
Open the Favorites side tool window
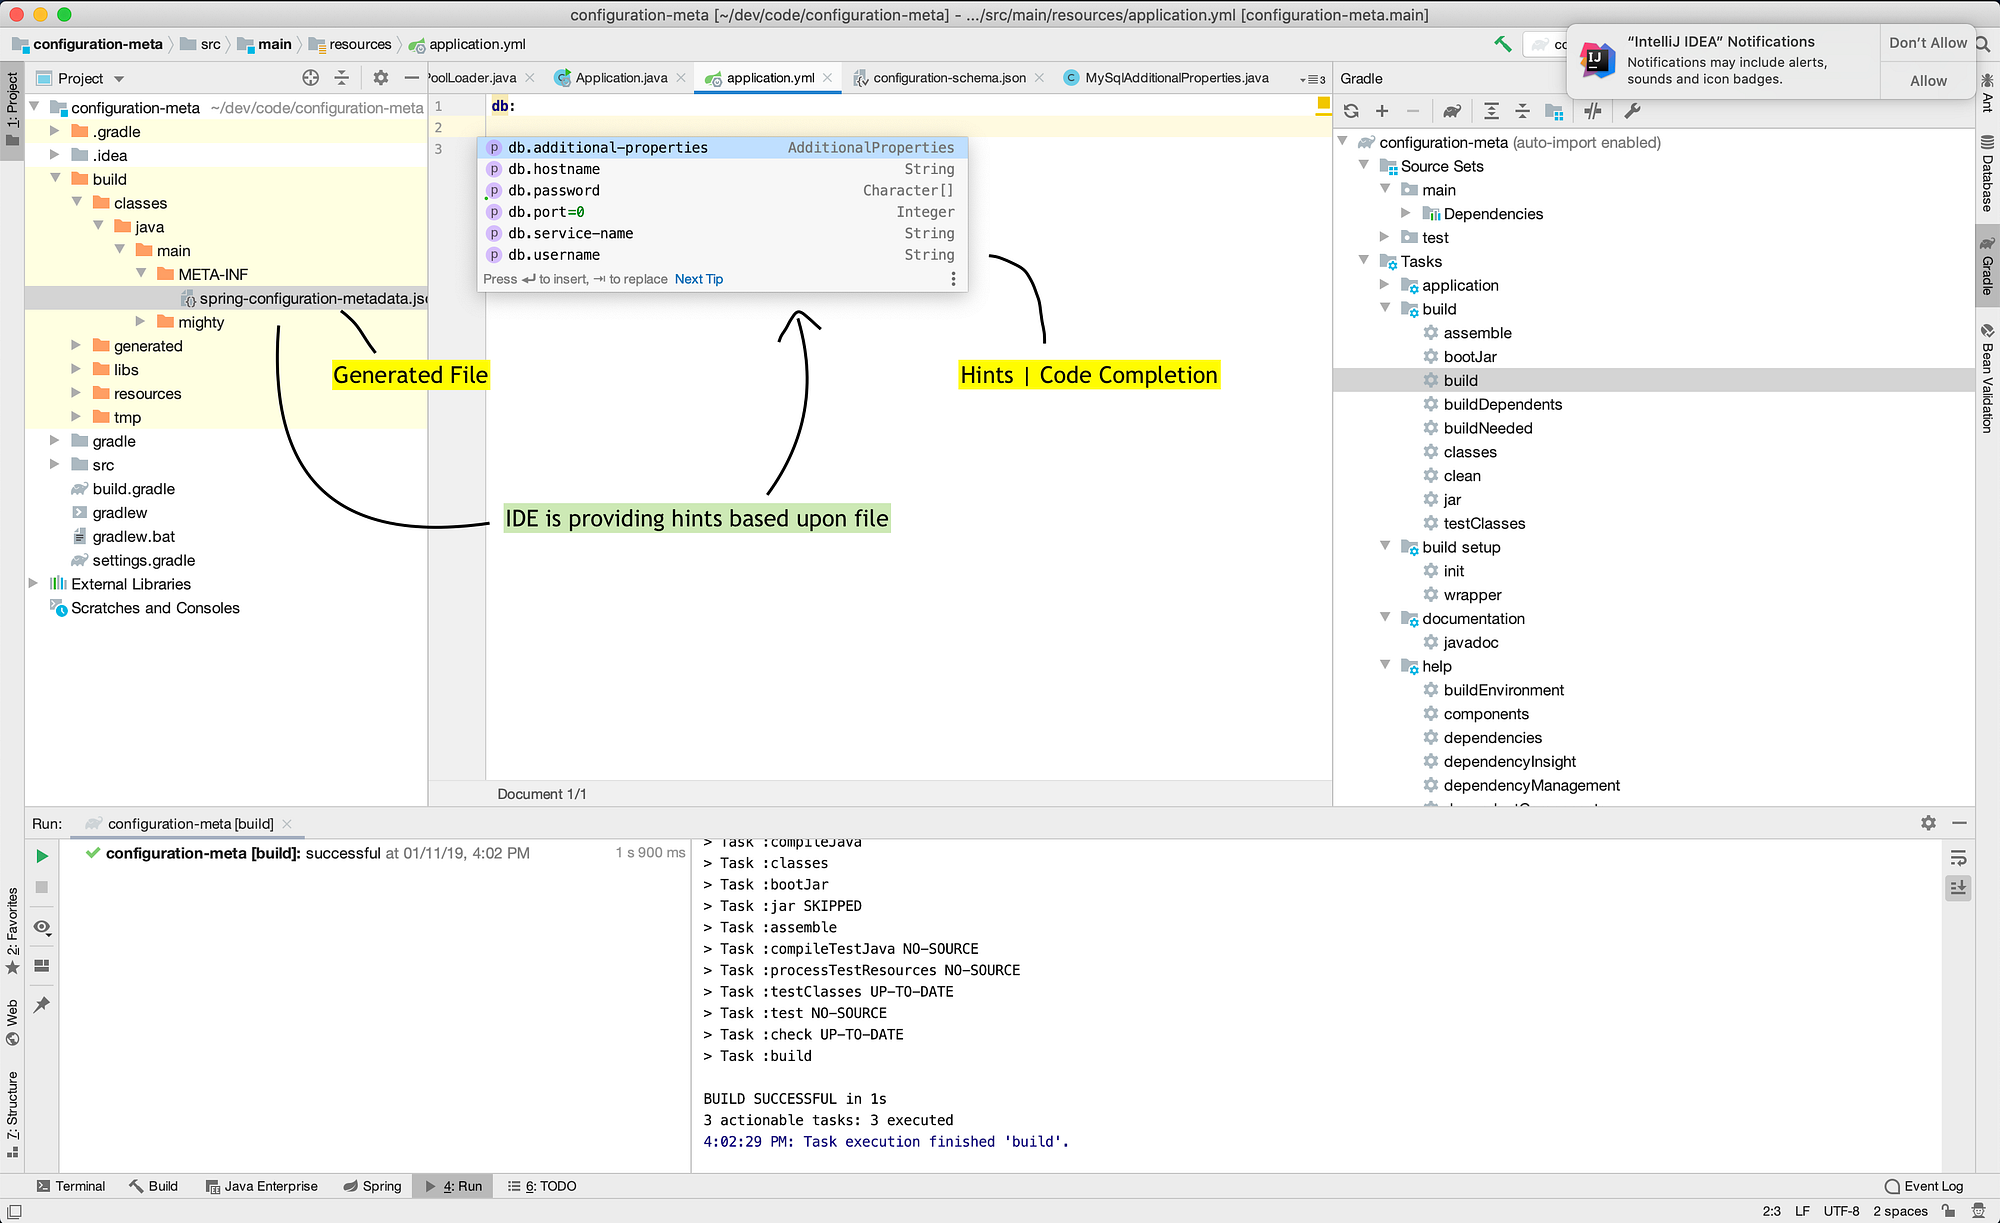pyautogui.click(x=12, y=931)
